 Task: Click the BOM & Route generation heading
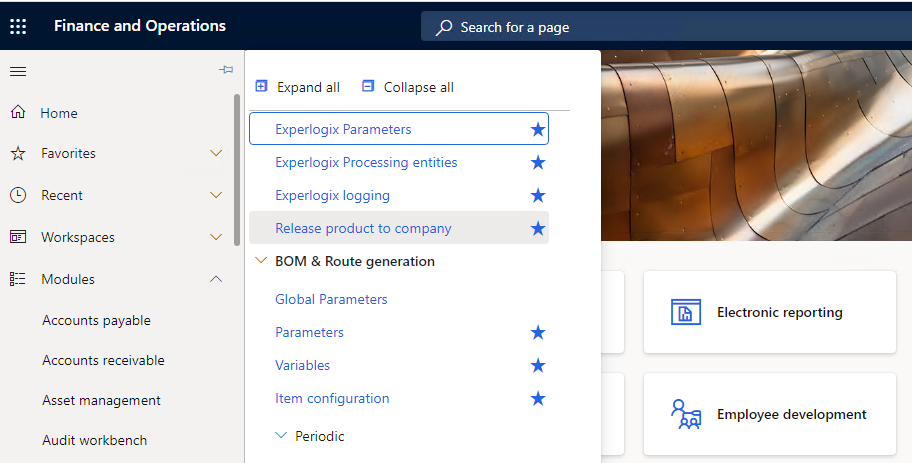point(355,261)
